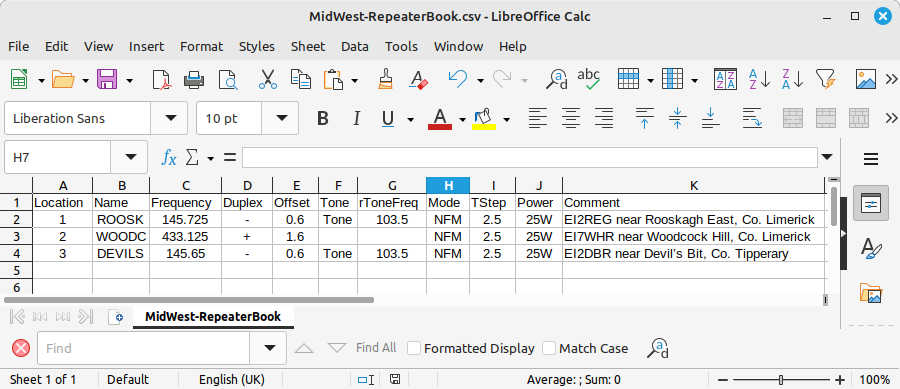This screenshot has width=900, height=389.
Task: Click Find Next arrow
Action: 337,348
